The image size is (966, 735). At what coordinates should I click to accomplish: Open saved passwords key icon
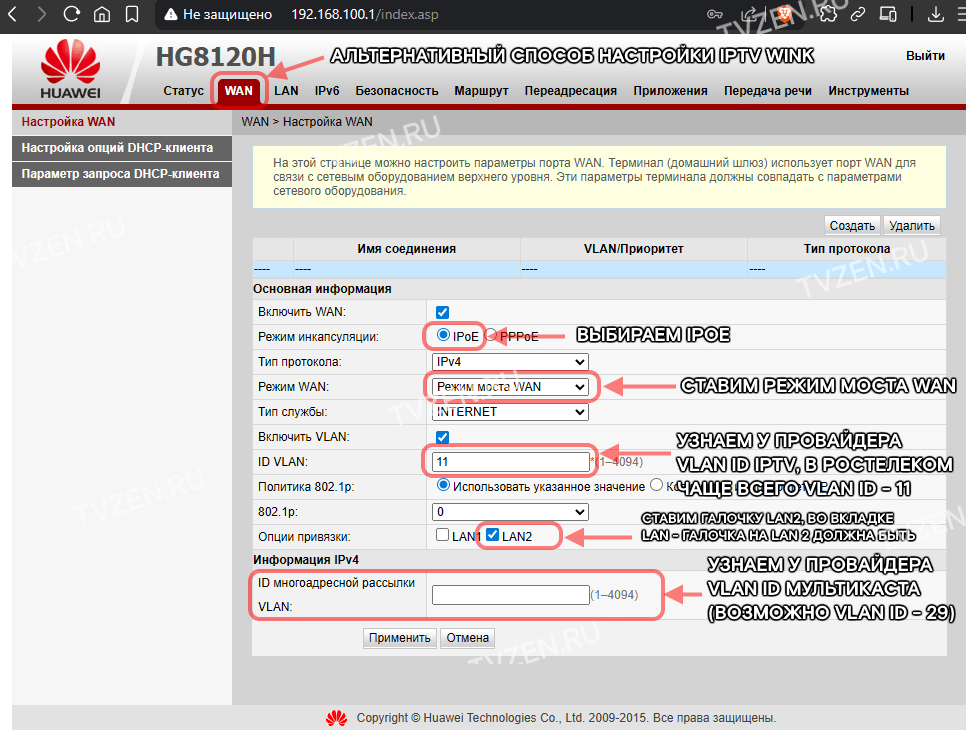pos(715,14)
